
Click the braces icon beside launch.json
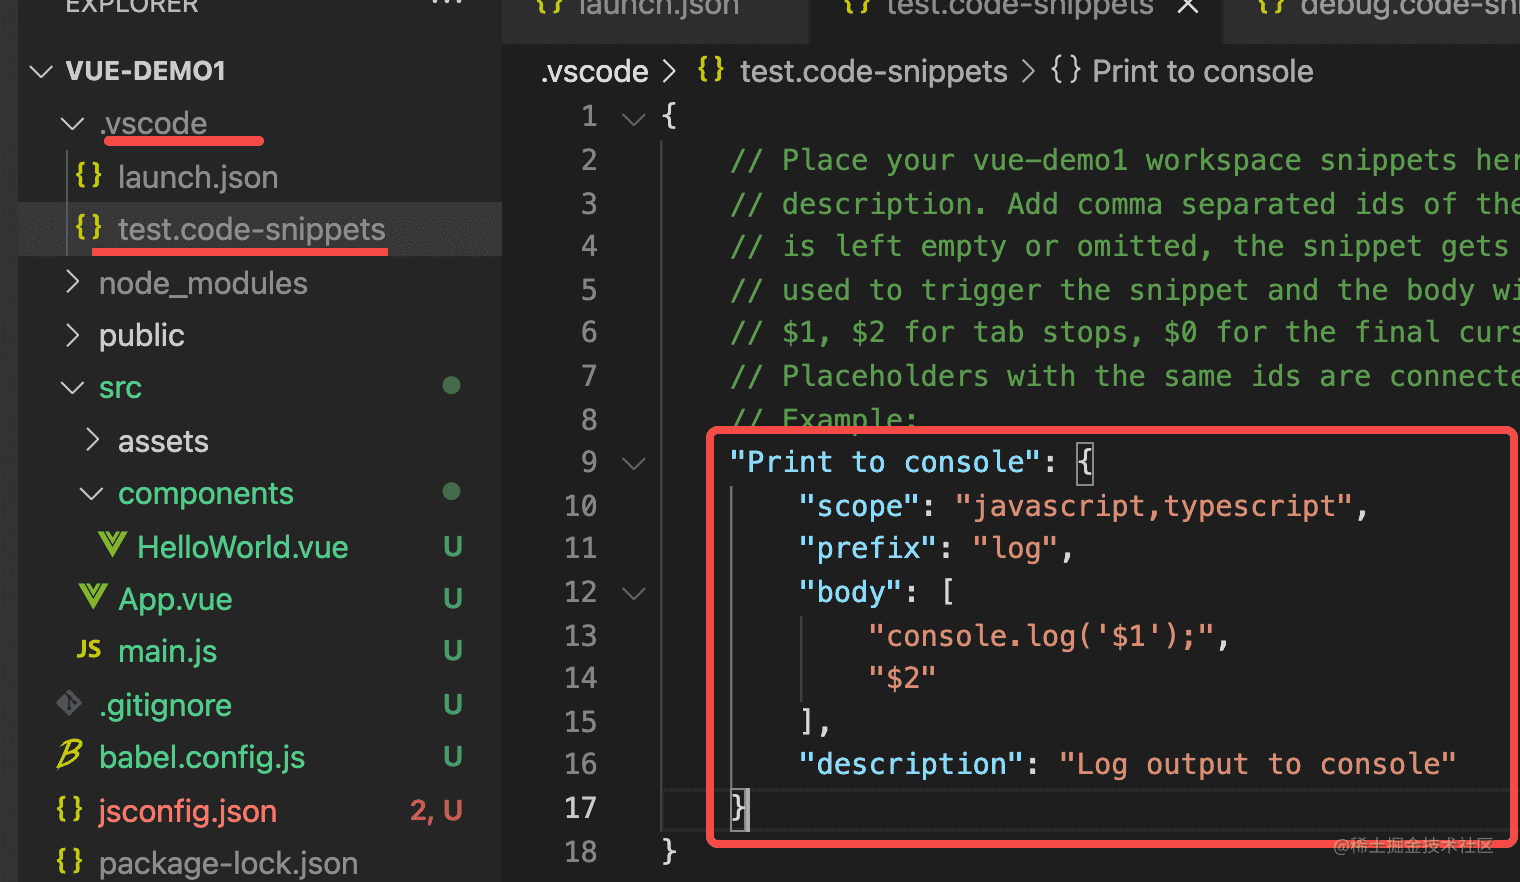(x=89, y=176)
